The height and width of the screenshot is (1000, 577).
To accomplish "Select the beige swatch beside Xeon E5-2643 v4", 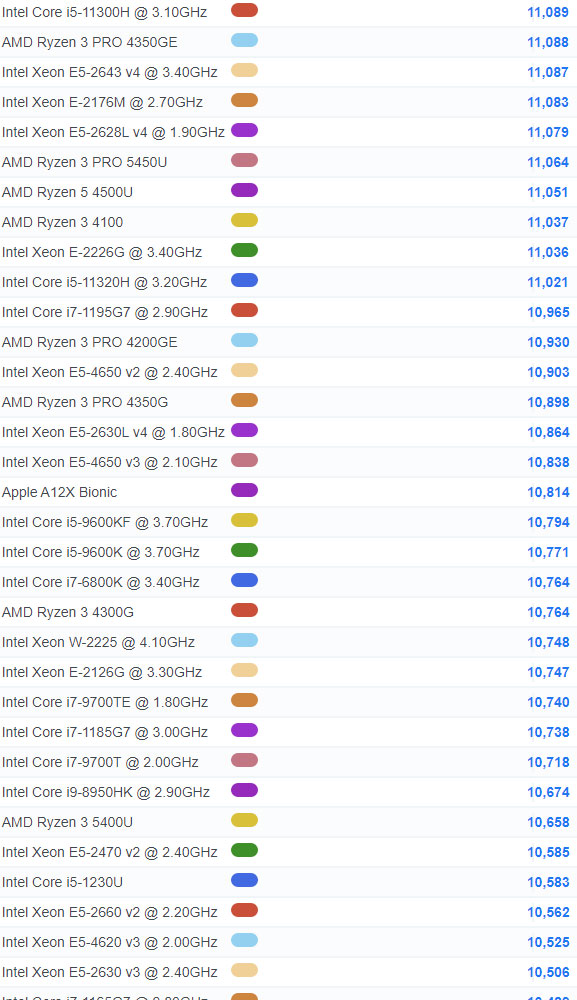I will point(244,70).
